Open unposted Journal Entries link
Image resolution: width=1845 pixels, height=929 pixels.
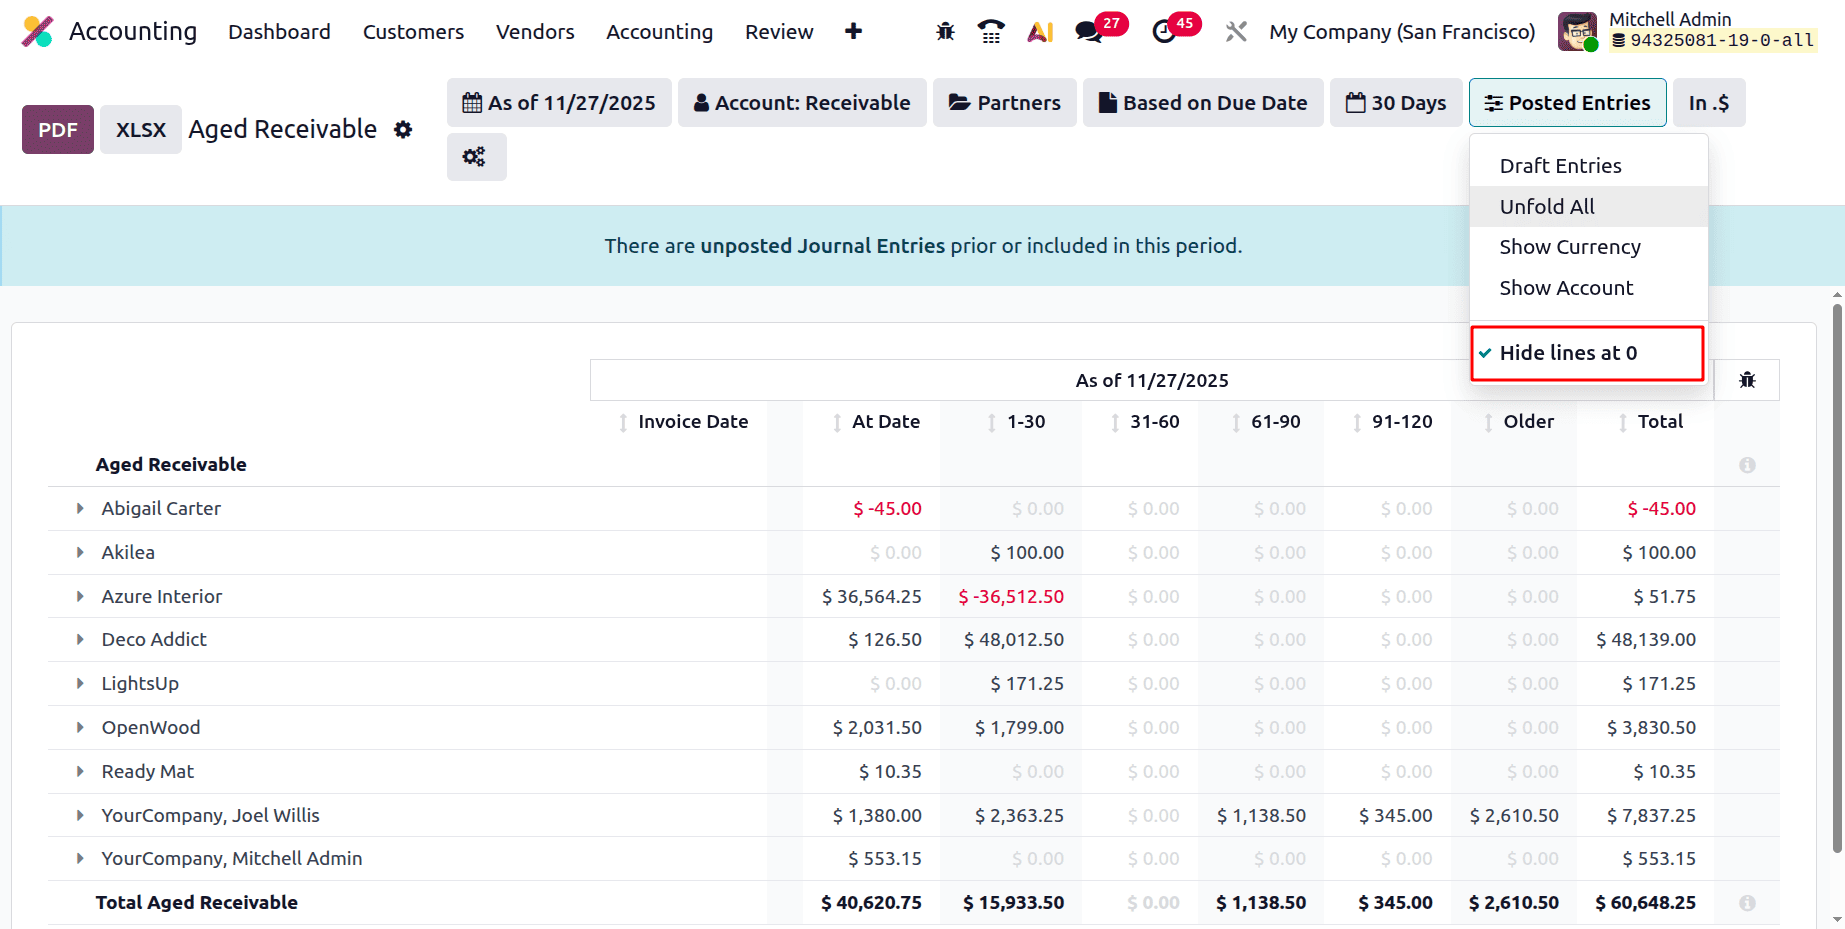pyautogui.click(x=822, y=246)
